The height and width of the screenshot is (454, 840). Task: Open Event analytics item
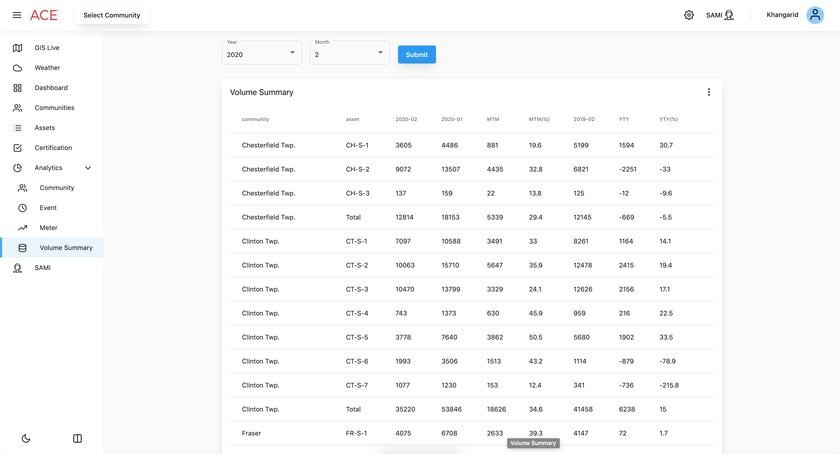[x=48, y=208]
